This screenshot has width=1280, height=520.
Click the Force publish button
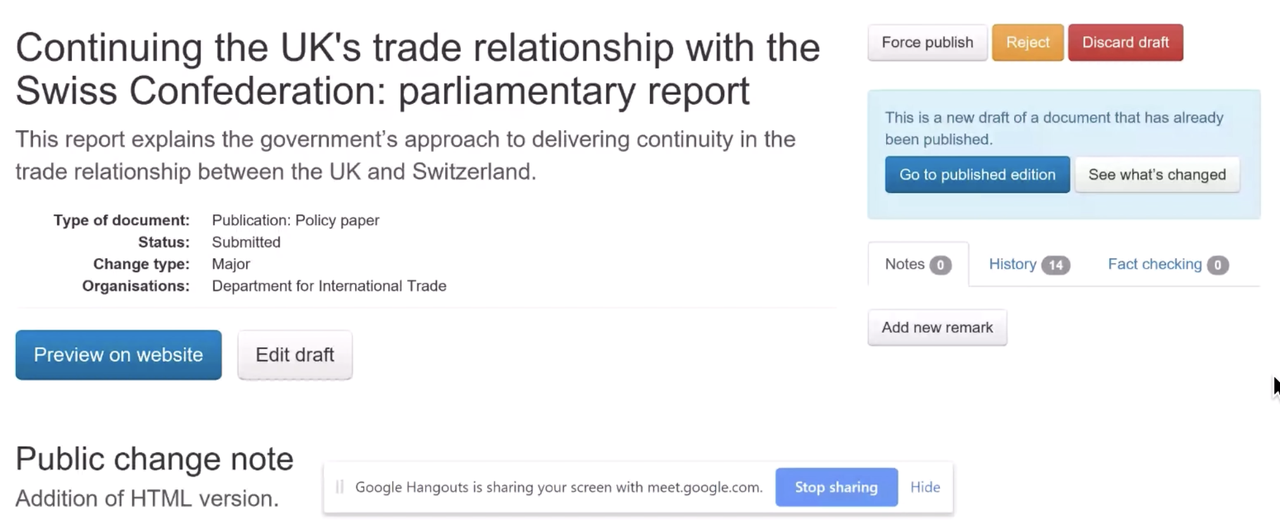(x=927, y=43)
